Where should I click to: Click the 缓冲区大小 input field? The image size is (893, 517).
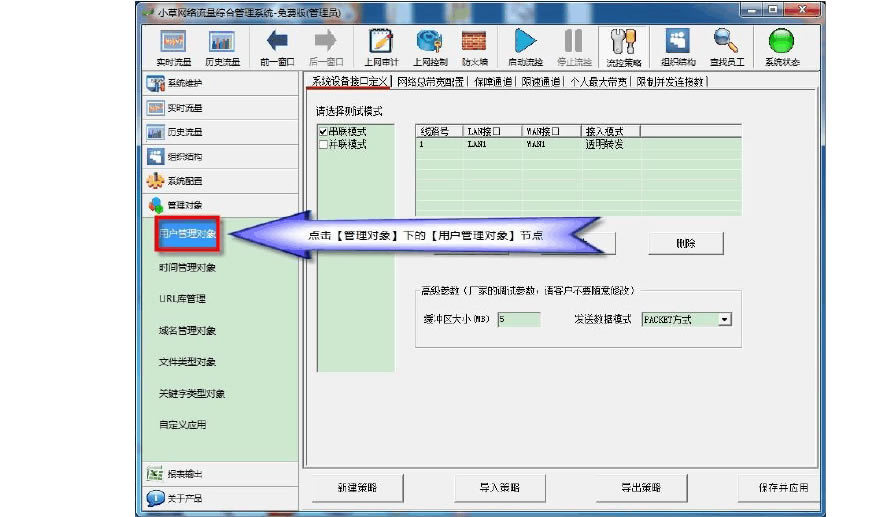coord(519,319)
